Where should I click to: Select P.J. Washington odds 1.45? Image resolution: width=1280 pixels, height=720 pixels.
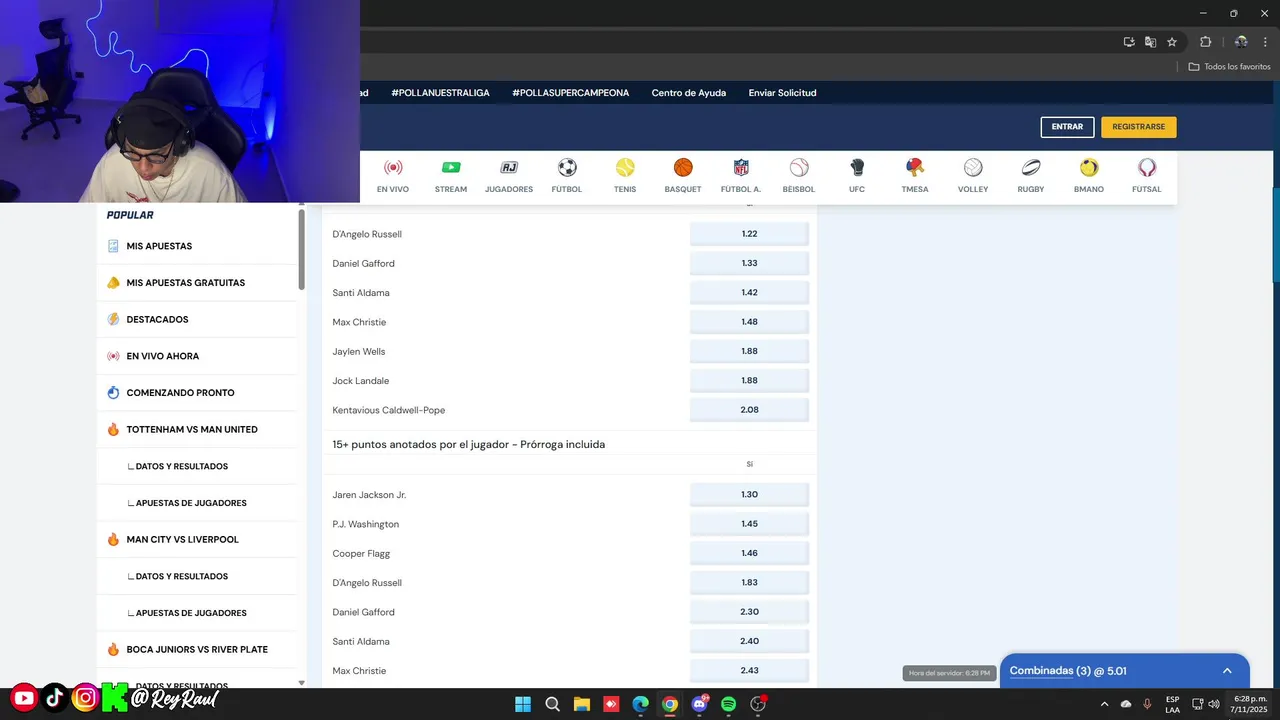point(749,524)
